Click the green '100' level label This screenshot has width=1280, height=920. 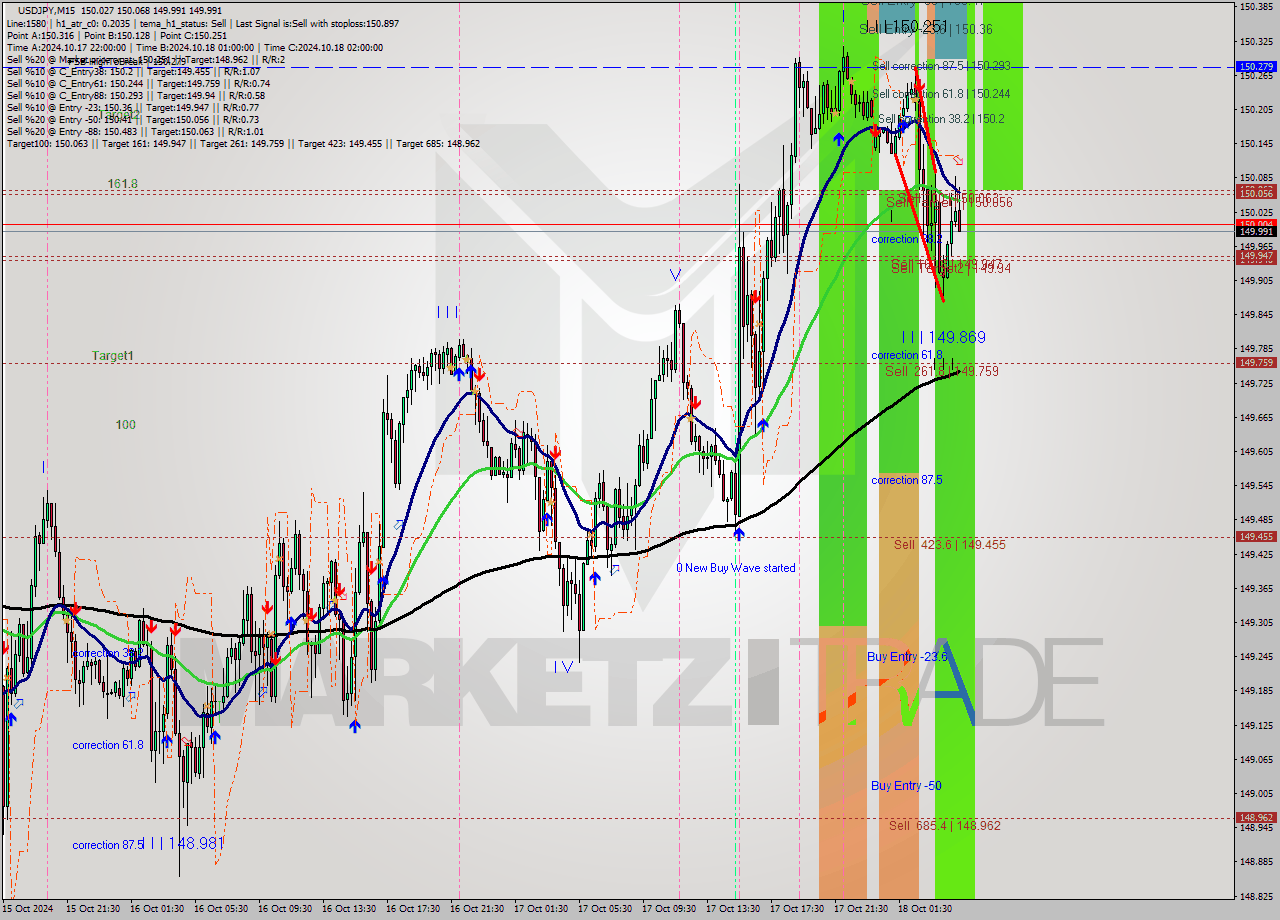click(x=125, y=425)
